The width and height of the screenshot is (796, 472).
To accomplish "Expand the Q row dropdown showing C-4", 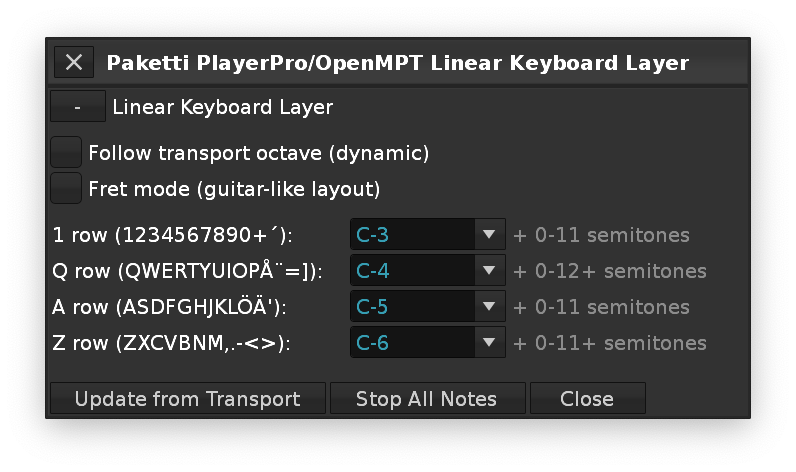I will tap(427, 271).
